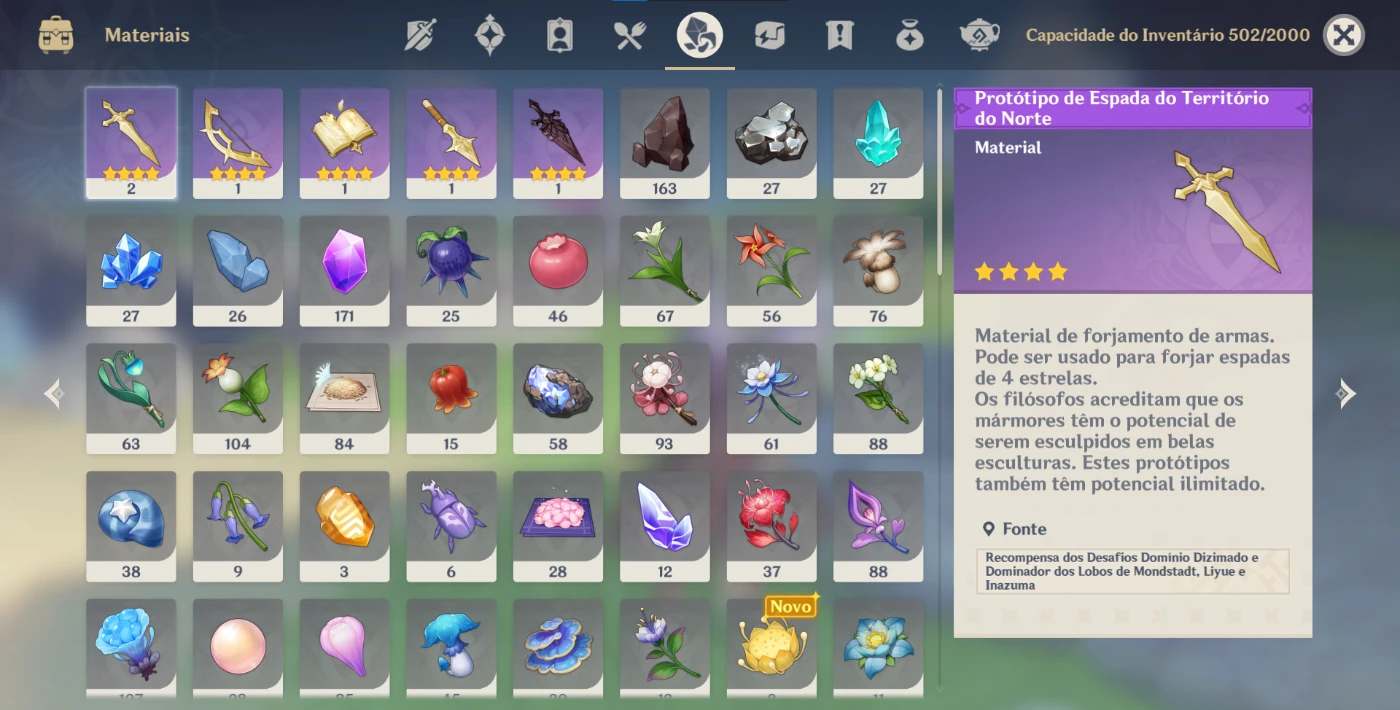
Task: Open the Food tab with fork and knife
Action: [x=630, y=36]
